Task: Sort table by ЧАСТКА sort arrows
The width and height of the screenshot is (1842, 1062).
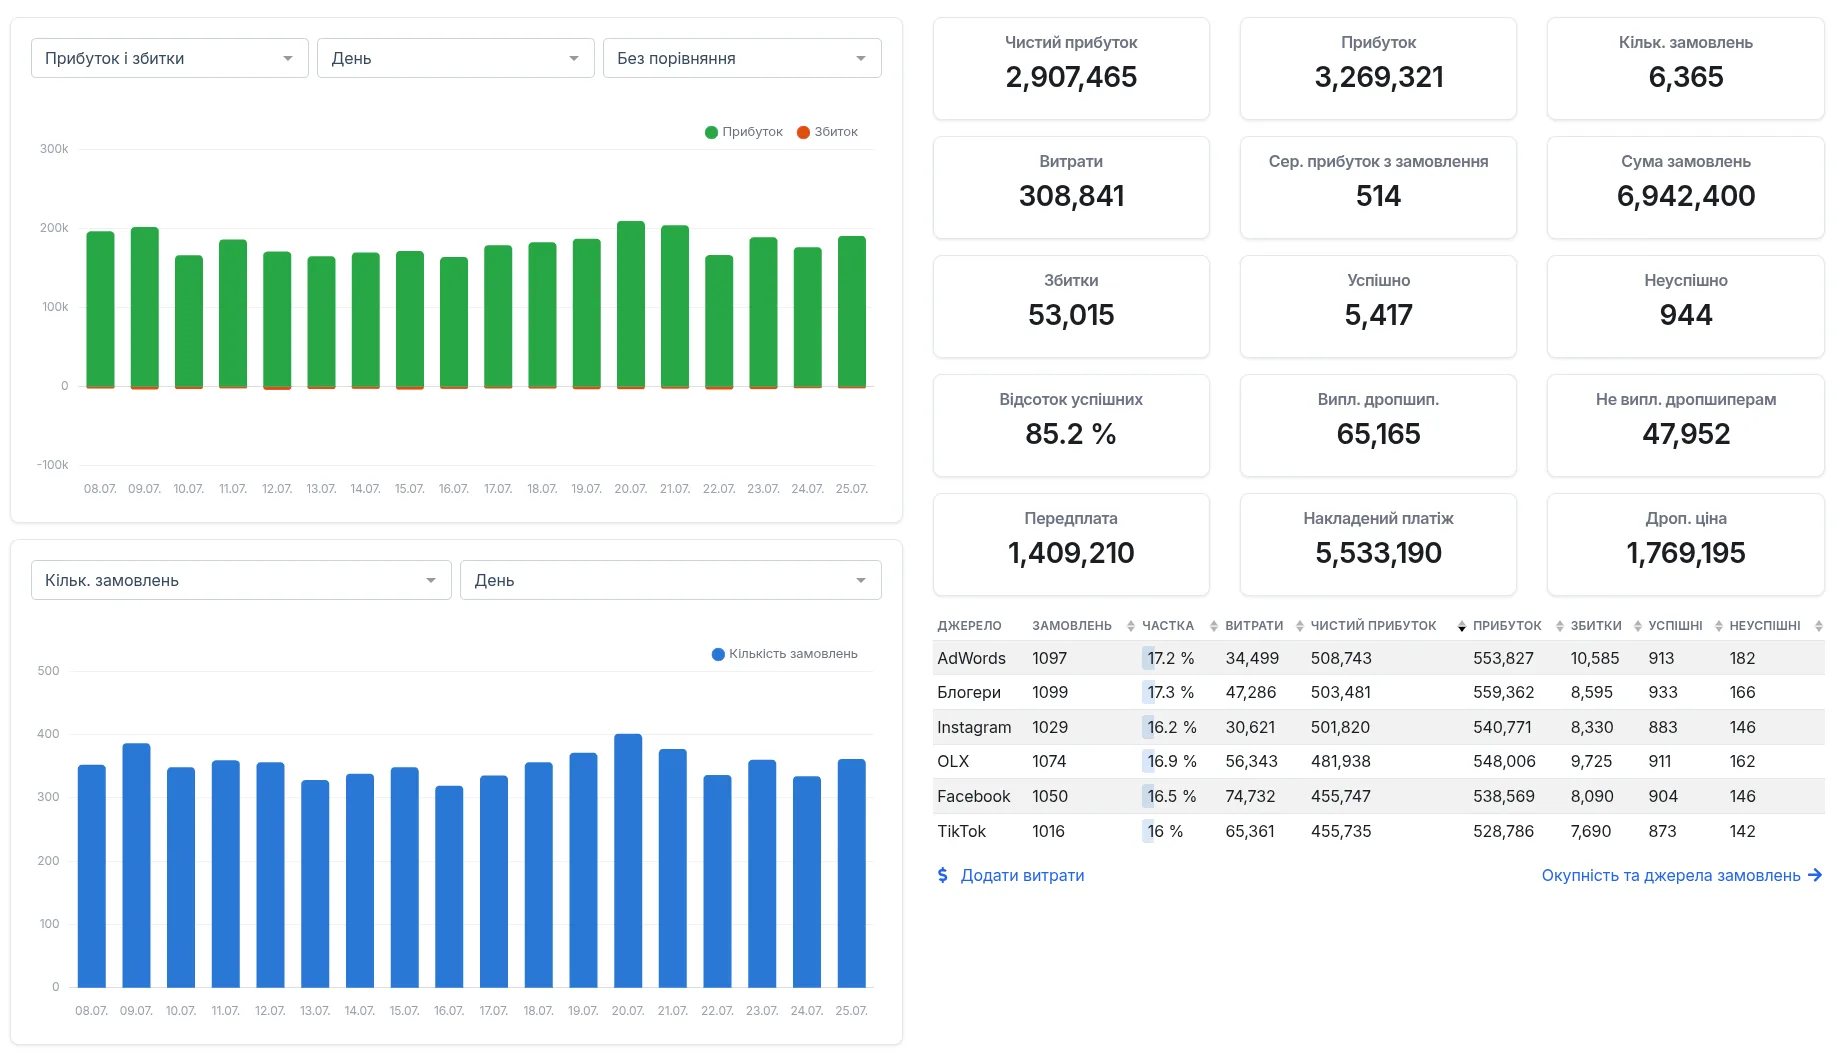Action: (1213, 626)
